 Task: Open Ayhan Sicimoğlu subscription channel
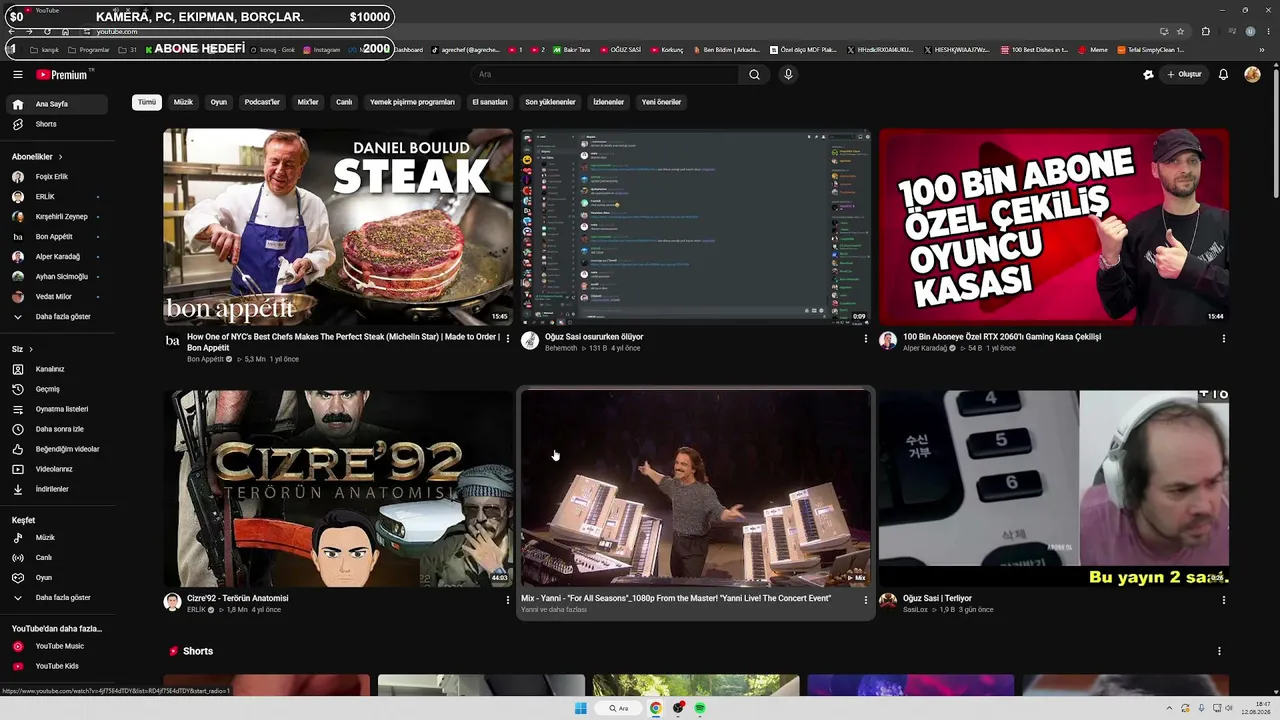point(56,277)
